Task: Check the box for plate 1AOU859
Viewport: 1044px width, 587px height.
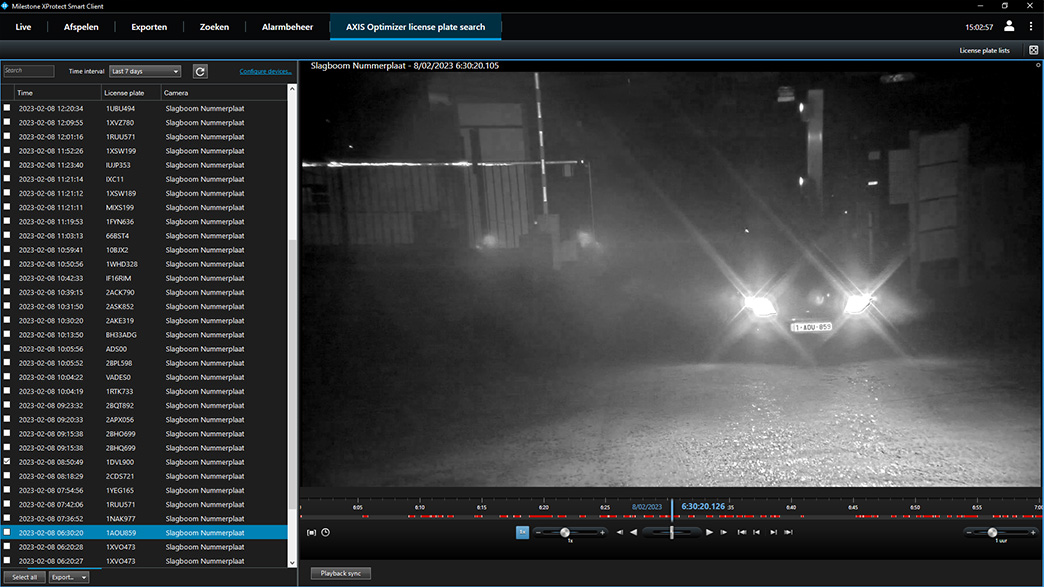Action: click(7, 532)
